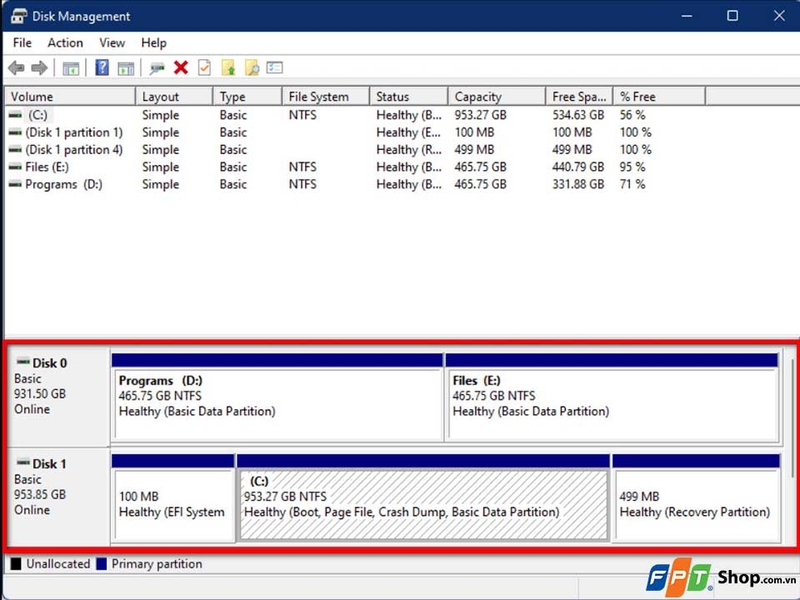This screenshot has height=600, width=800.
Task: Click the drive icon of Disk 1 partition 1
Action: pos(15,132)
